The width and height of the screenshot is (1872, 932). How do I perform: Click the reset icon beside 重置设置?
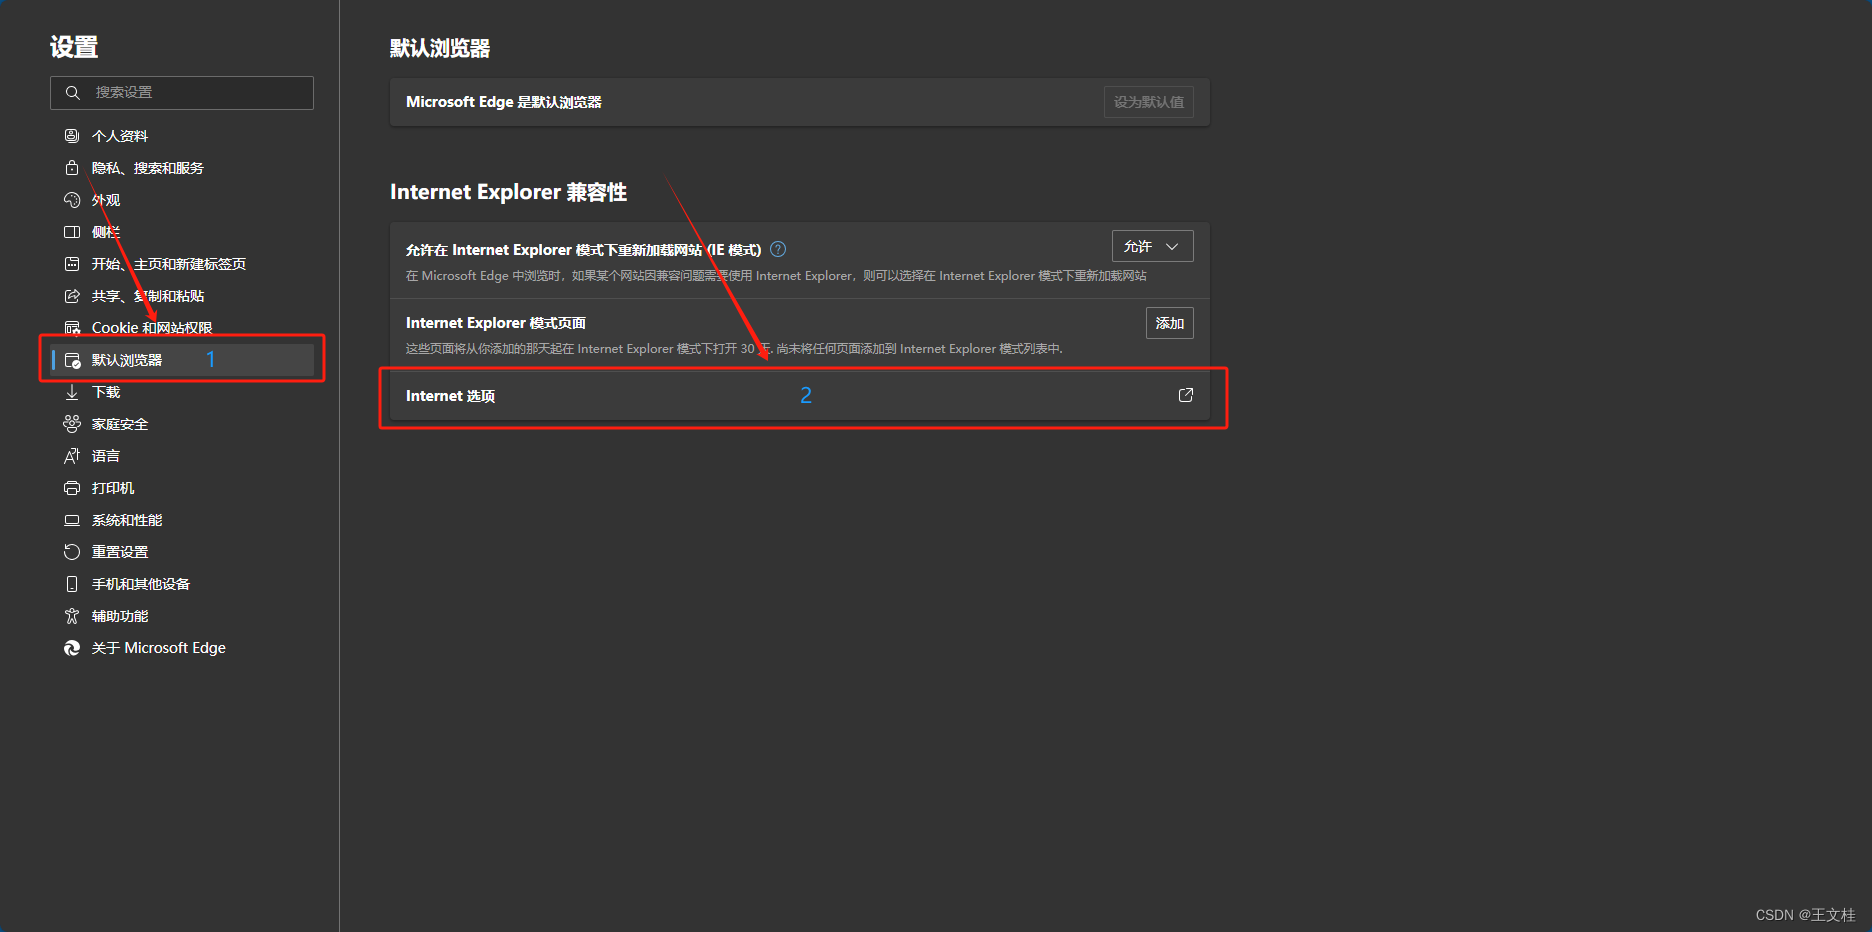coord(72,552)
